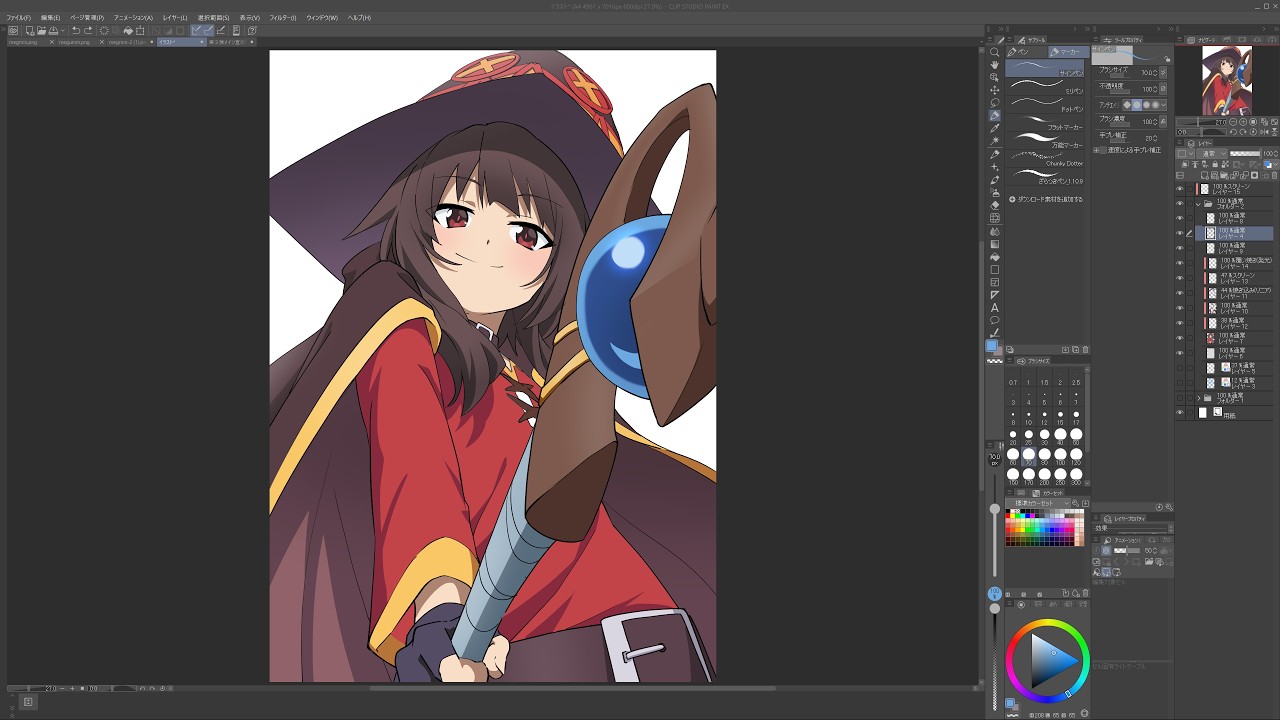Image resolution: width=1280 pixels, height=720 pixels.
Task: Open the フィルター(I) menu
Action: (x=283, y=18)
